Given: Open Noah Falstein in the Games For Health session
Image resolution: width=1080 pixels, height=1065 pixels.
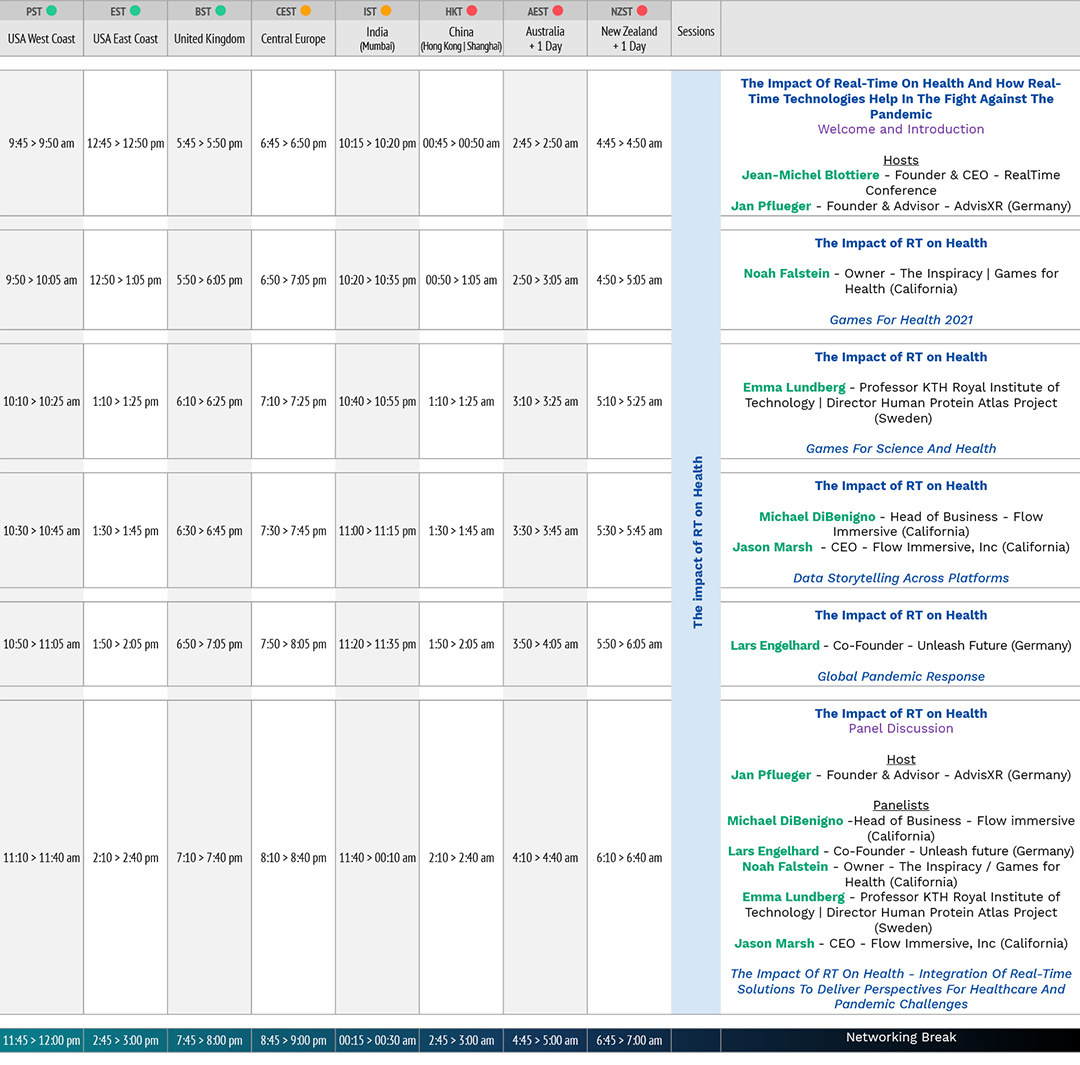Looking at the screenshot, I should click(x=787, y=273).
